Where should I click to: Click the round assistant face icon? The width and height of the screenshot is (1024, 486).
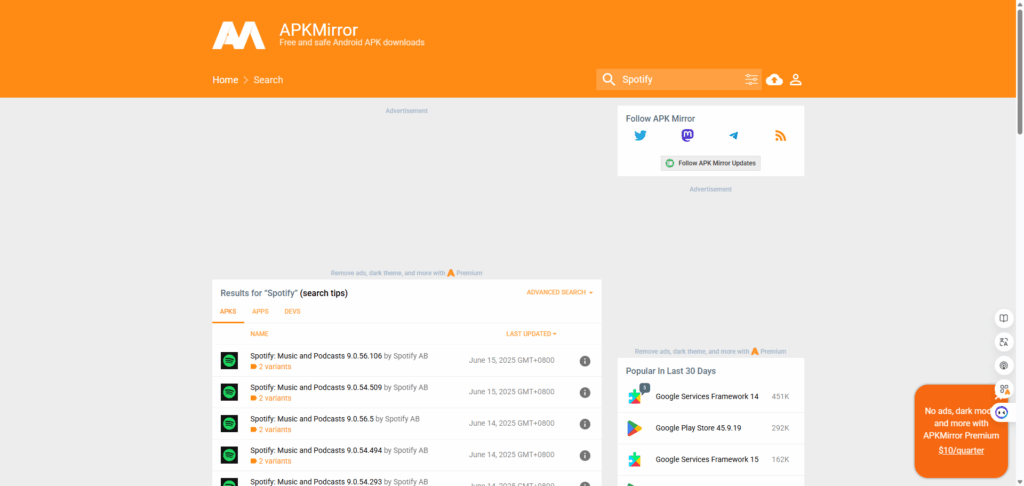(1001, 412)
